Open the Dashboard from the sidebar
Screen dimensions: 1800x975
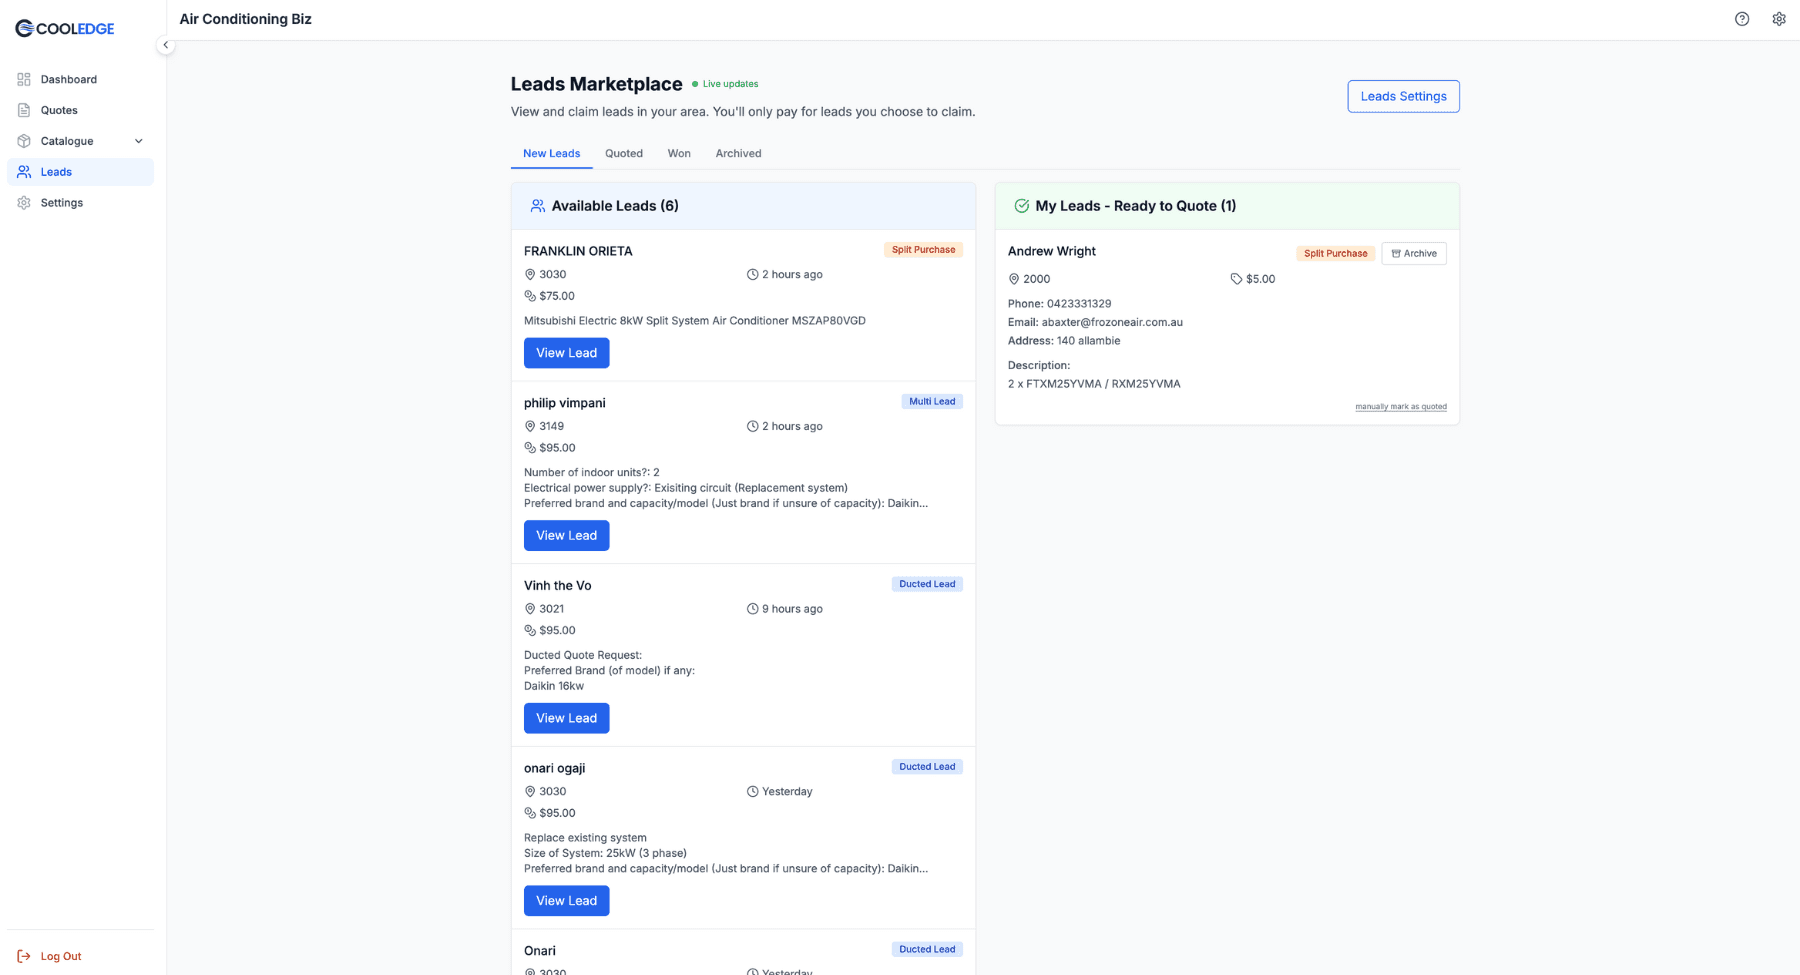tap(69, 79)
